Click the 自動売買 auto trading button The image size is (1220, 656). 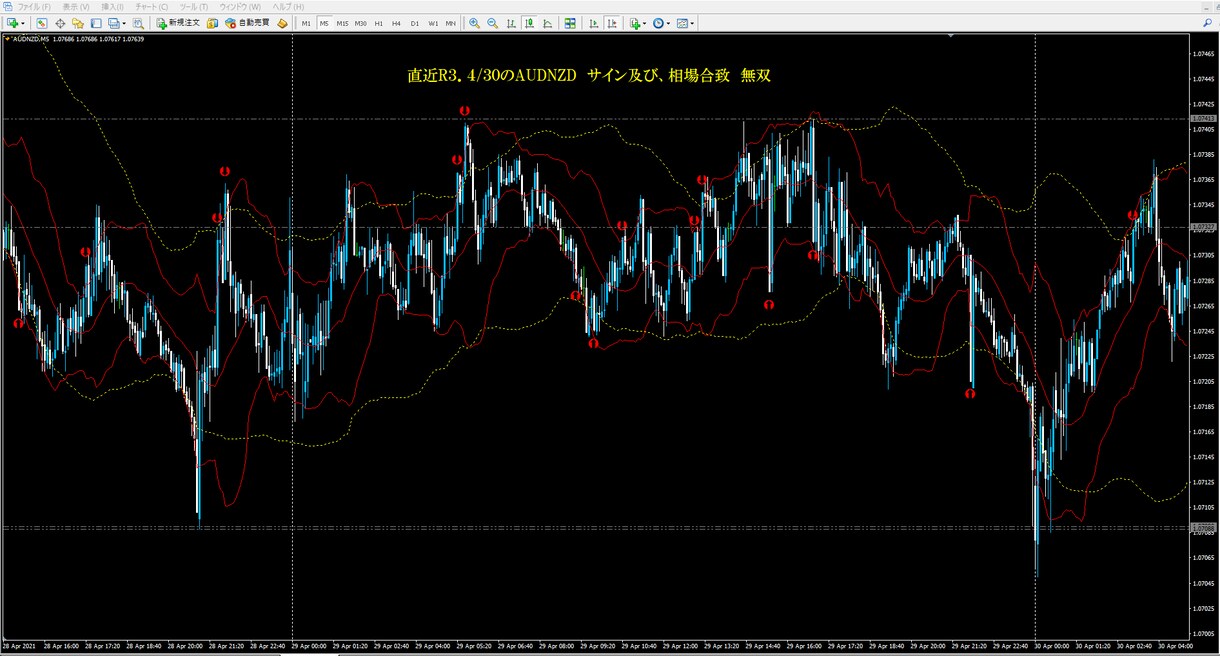coord(247,22)
